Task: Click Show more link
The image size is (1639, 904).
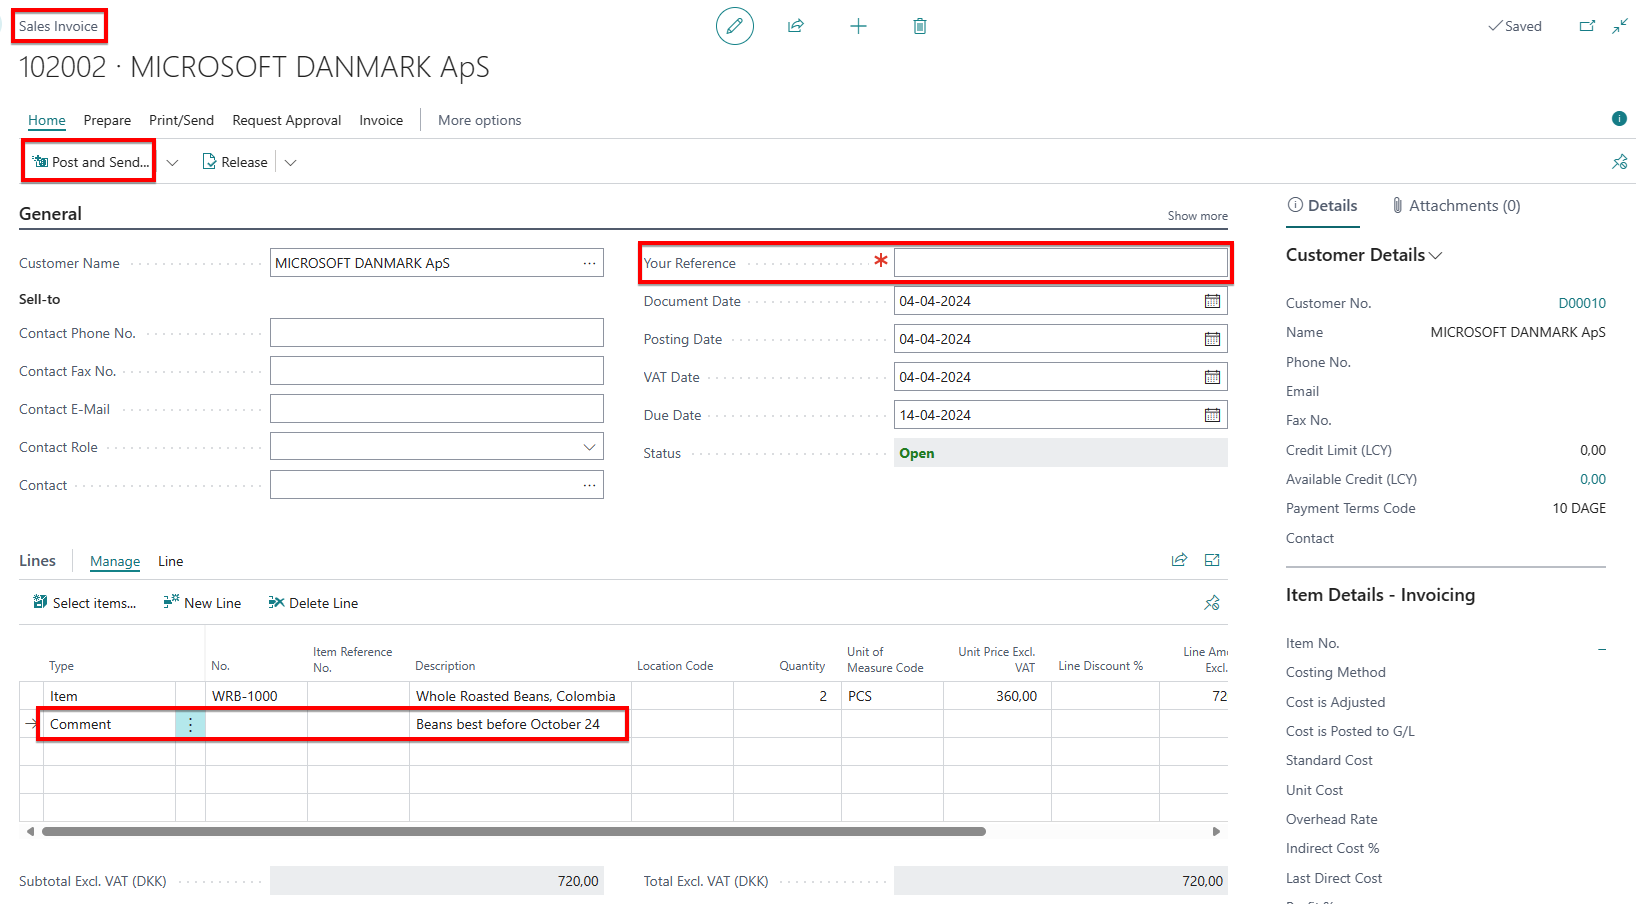Action: pos(1197,216)
